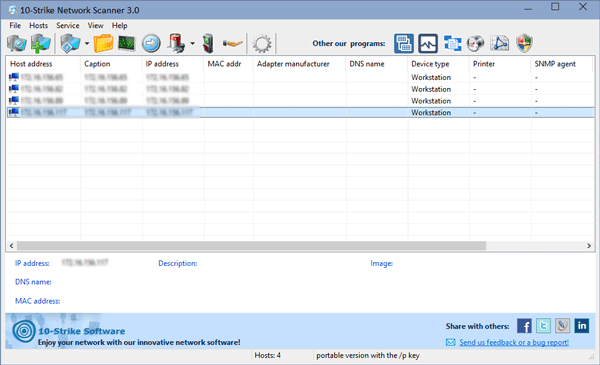Click the IP address label in details pane
The width and height of the screenshot is (600, 365).
click(32, 263)
